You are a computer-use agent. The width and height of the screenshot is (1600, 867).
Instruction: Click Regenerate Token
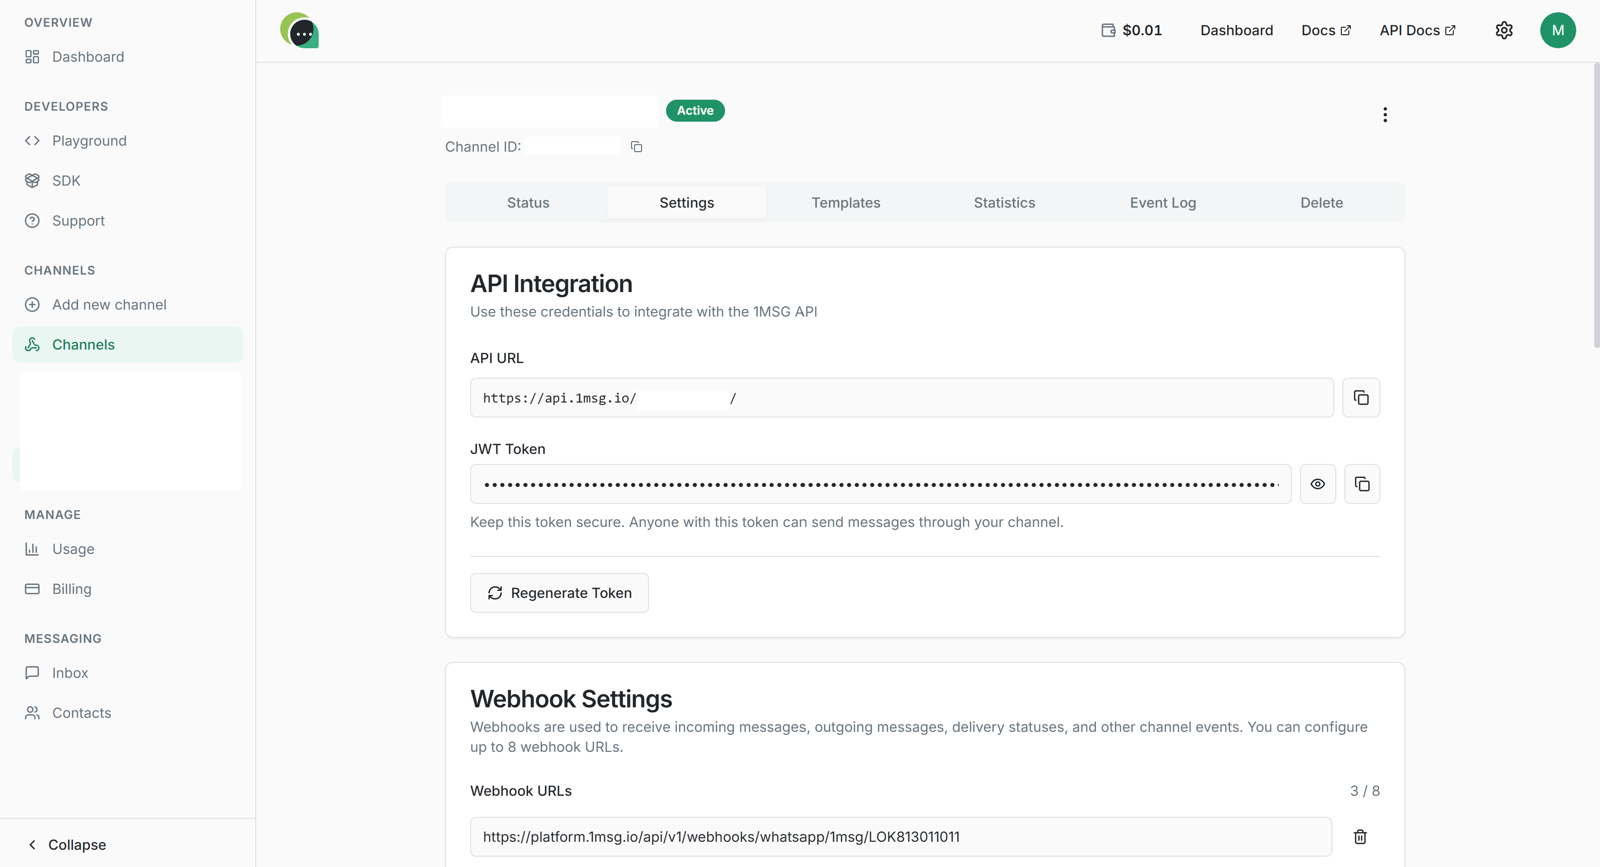point(559,593)
